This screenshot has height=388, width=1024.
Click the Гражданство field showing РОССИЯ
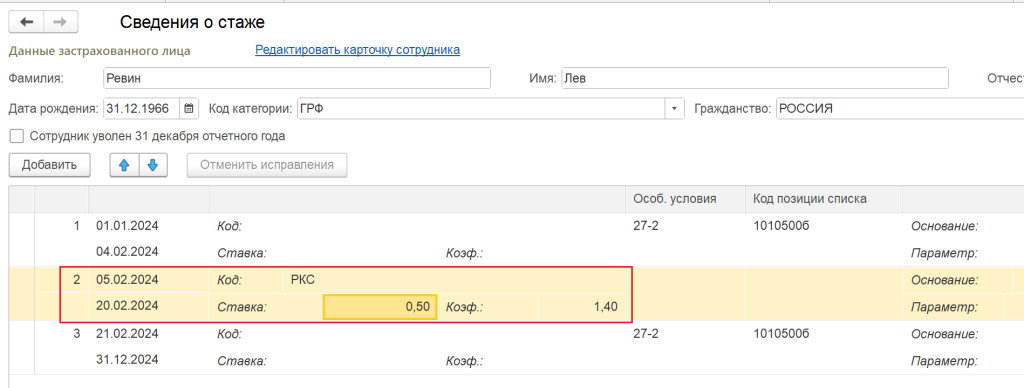point(900,109)
